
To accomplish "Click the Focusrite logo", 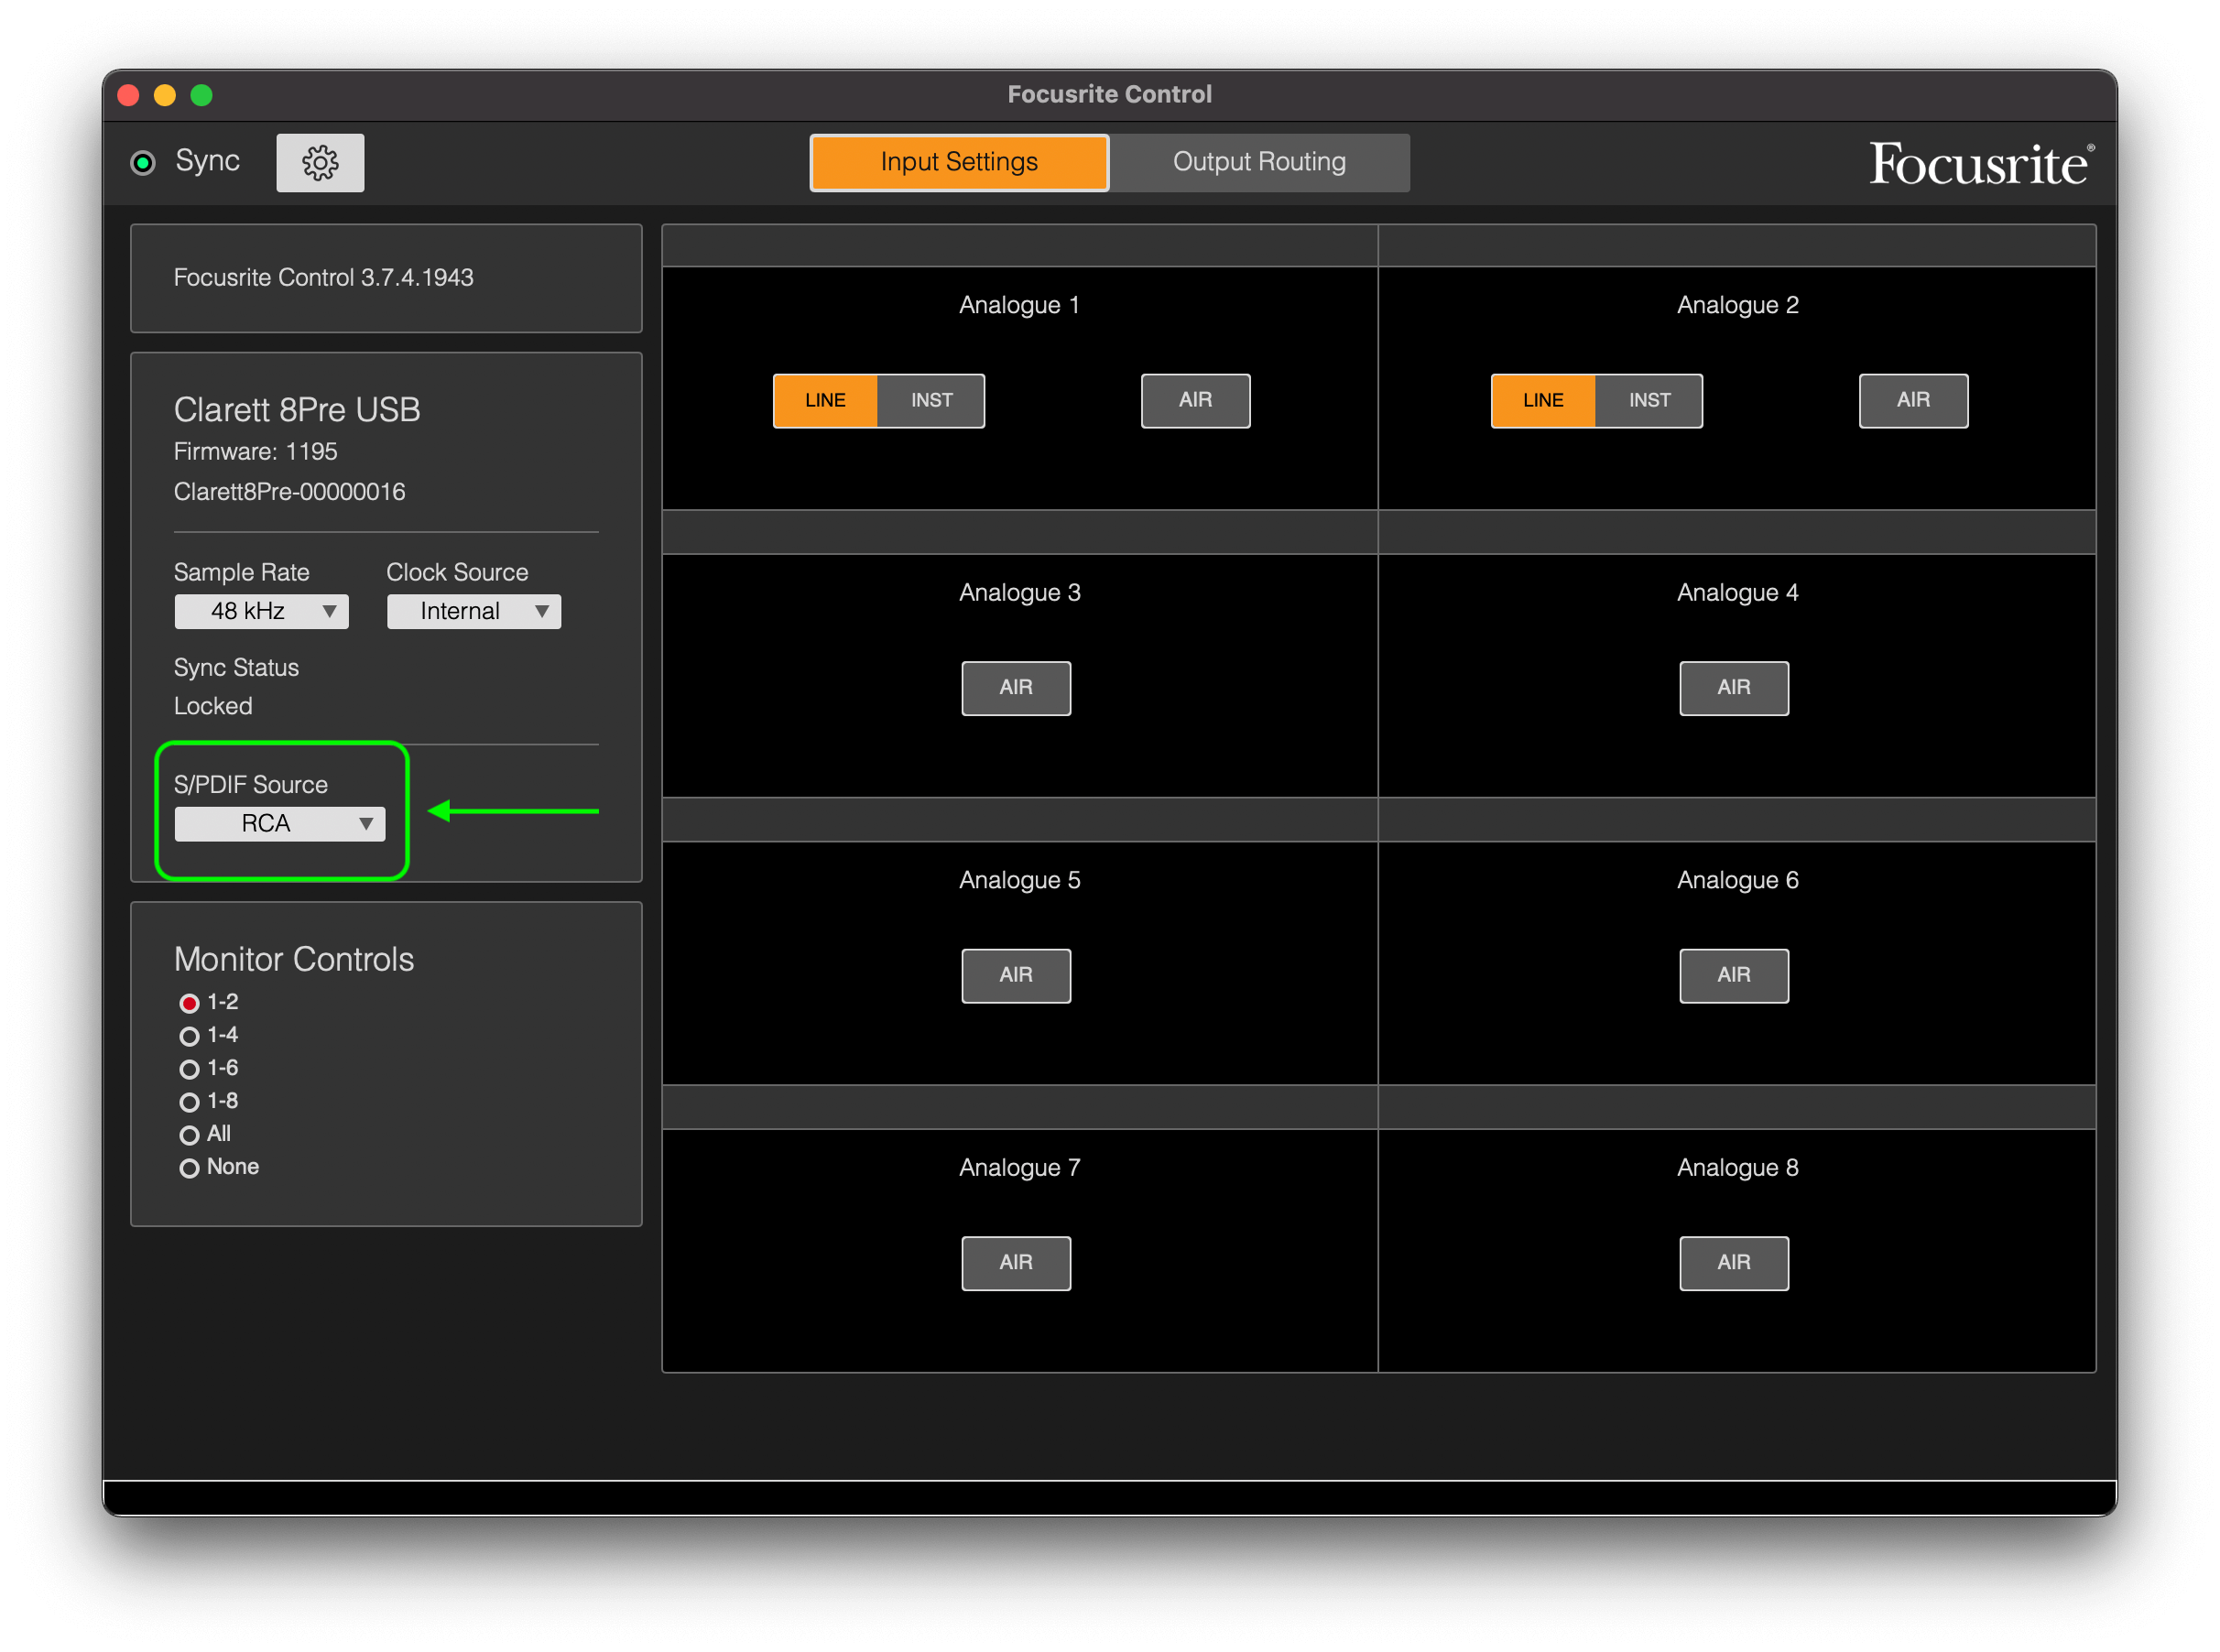I will pos(1981,163).
